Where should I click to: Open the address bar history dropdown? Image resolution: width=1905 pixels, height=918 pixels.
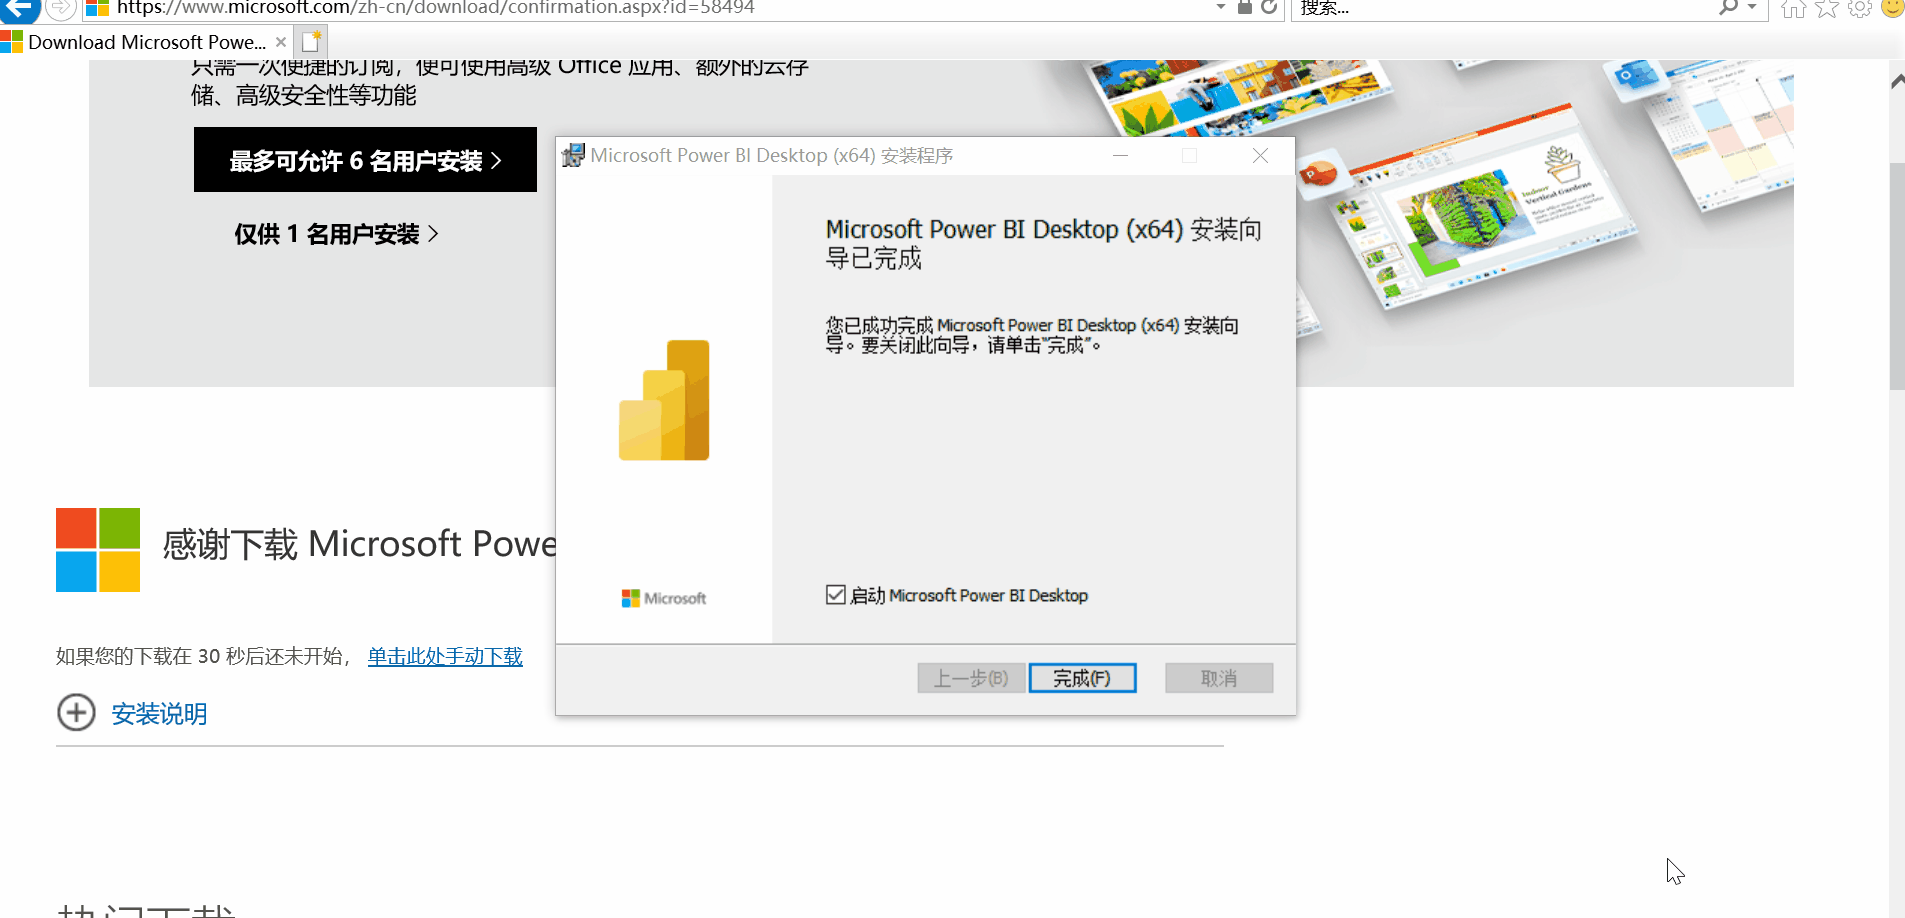click(x=1219, y=8)
